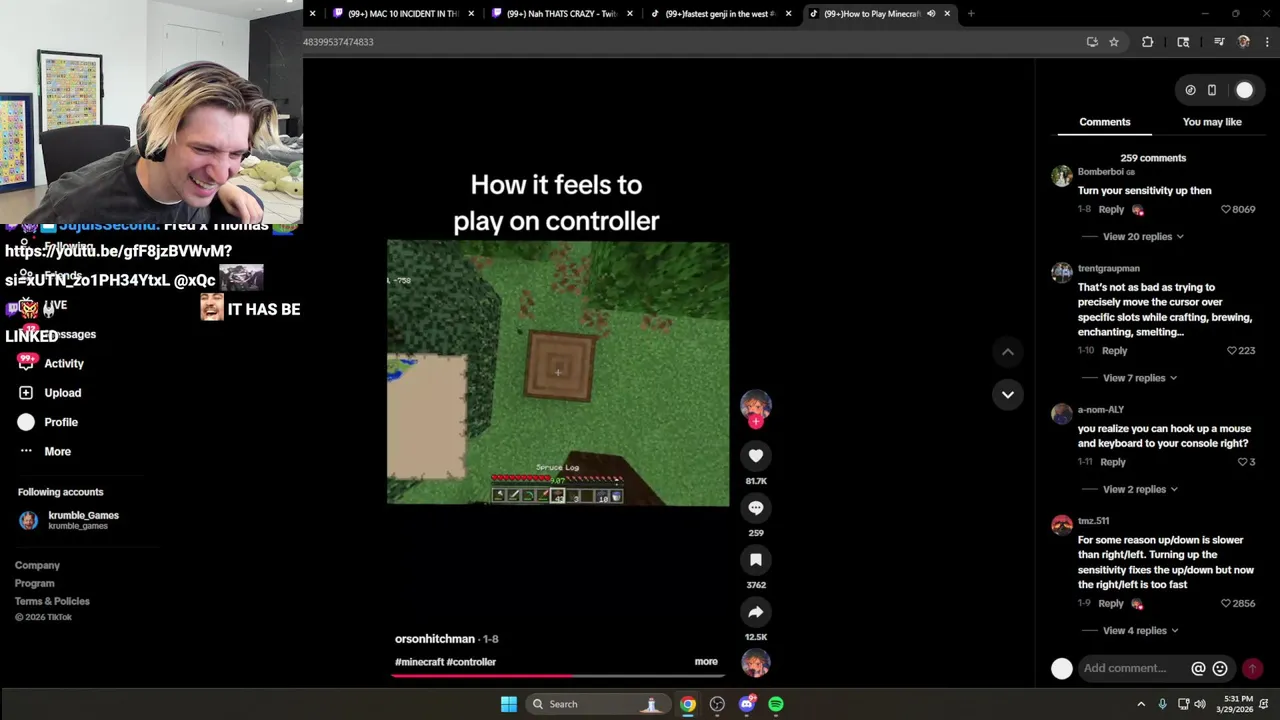Reply to tmz.511's comment
Screen dimensions: 1280x720
pyautogui.click(x=1111, y=604)
